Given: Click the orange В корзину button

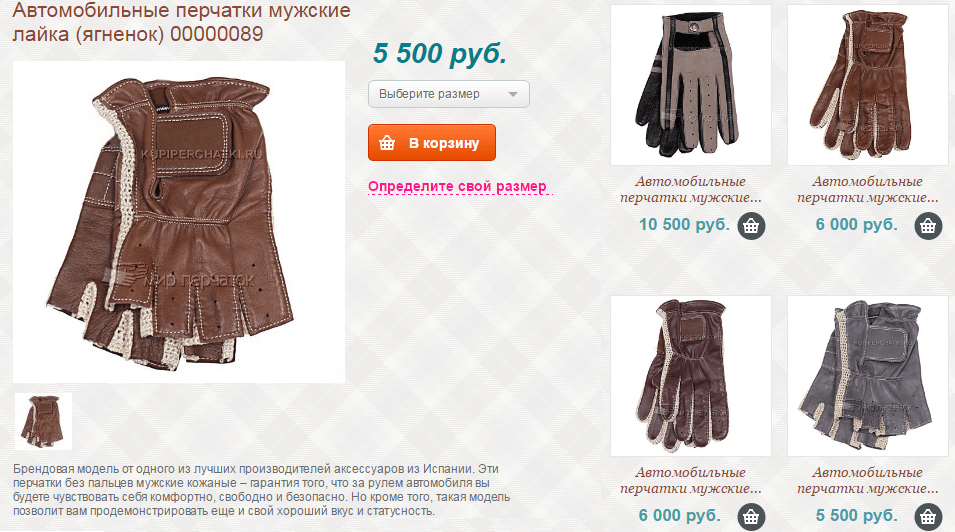Looking at the screenshot, I should (x=432, y=143).
